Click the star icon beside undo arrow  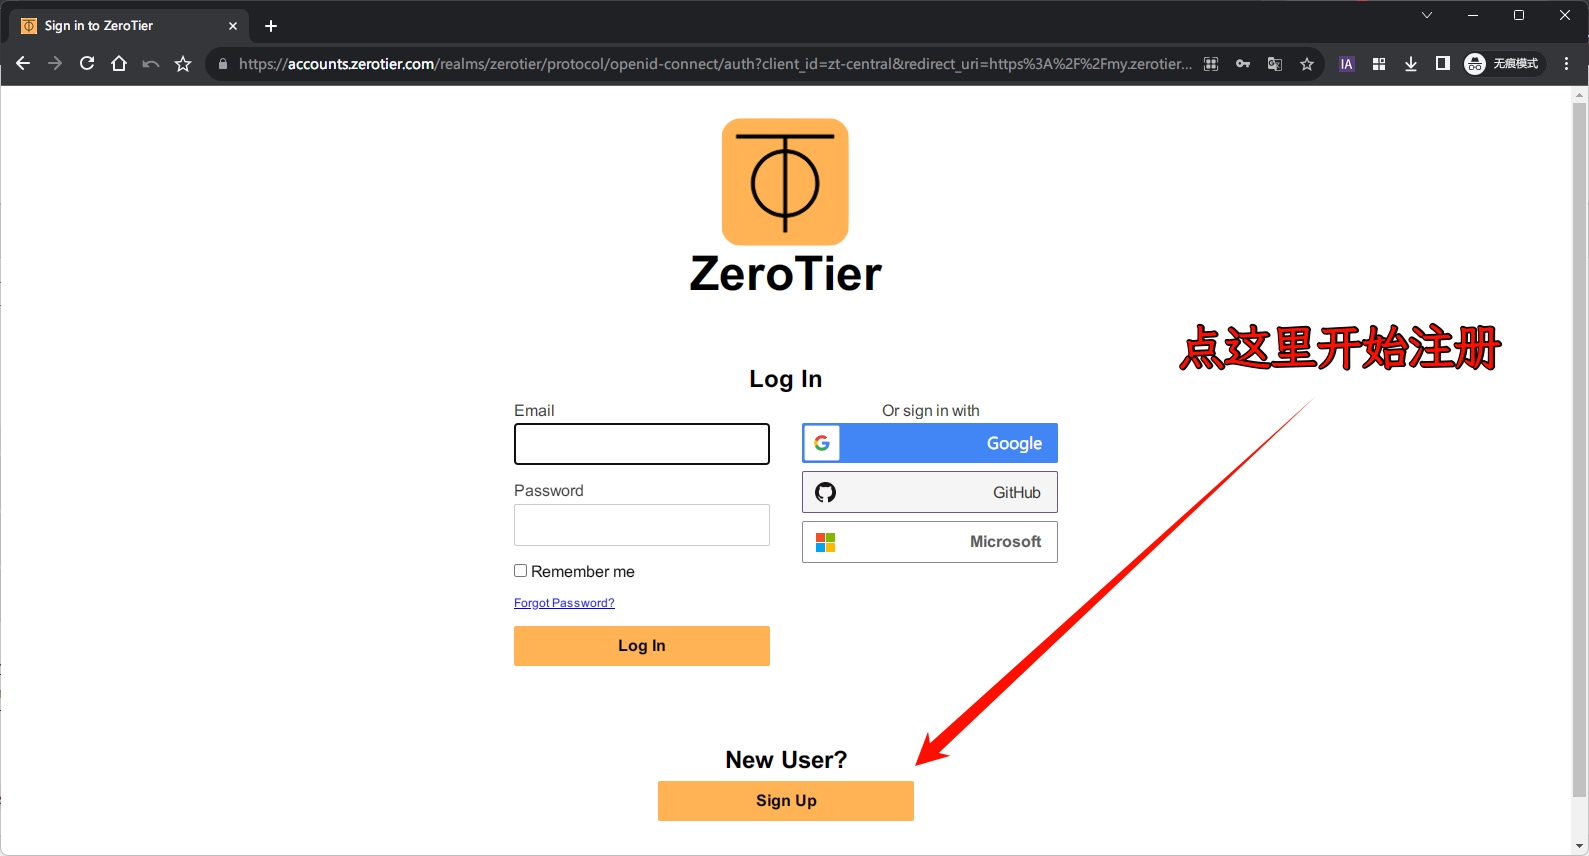(x=183, y=64)
